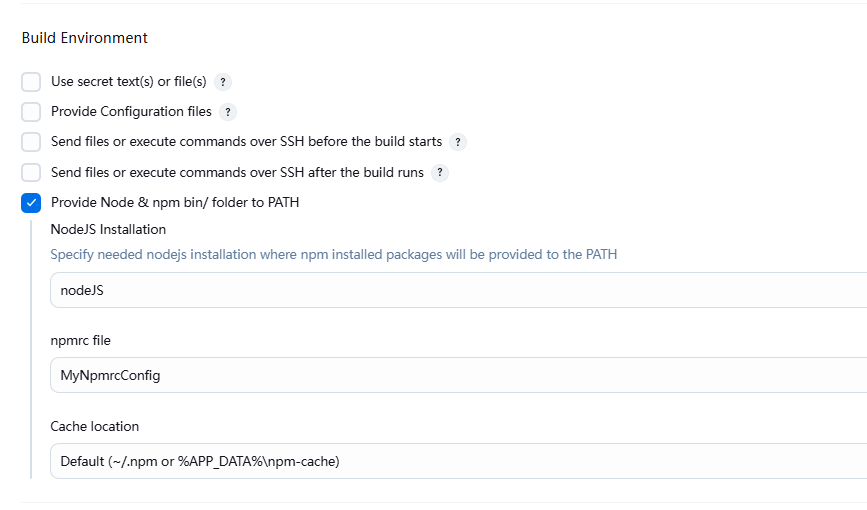
Task: Show help for SSH before the build starts
Action: coord(458,142)
